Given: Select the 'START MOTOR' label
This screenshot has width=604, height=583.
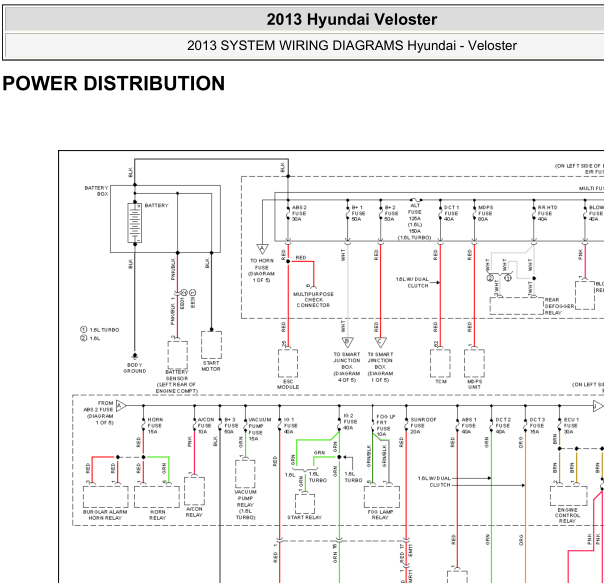Looking at the screenshot, I should point(211,366).
